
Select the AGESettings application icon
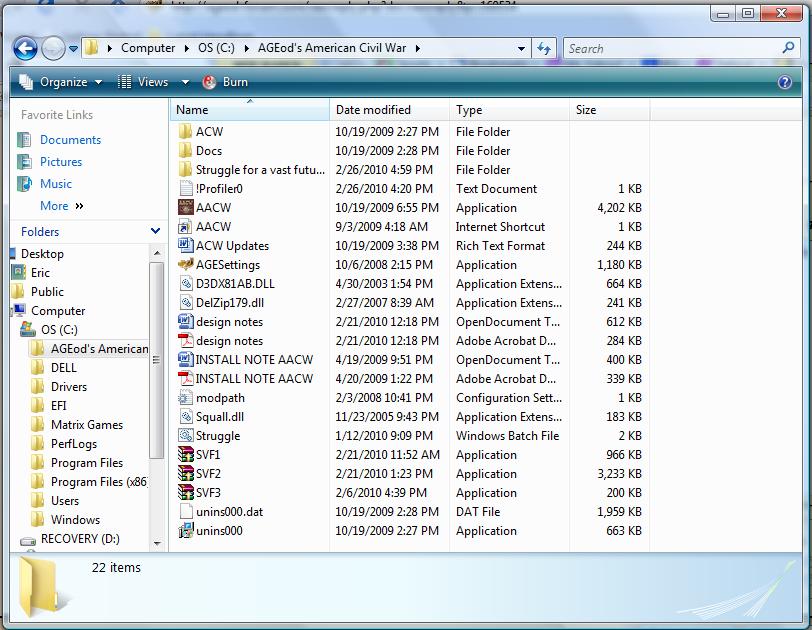point(185,265)
